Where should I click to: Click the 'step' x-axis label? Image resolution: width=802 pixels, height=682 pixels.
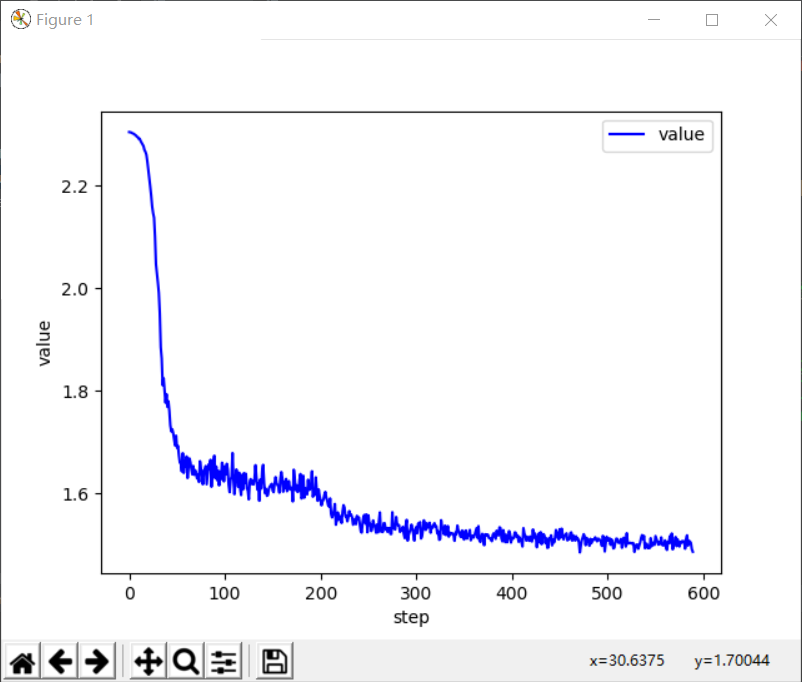click(411, 617)
